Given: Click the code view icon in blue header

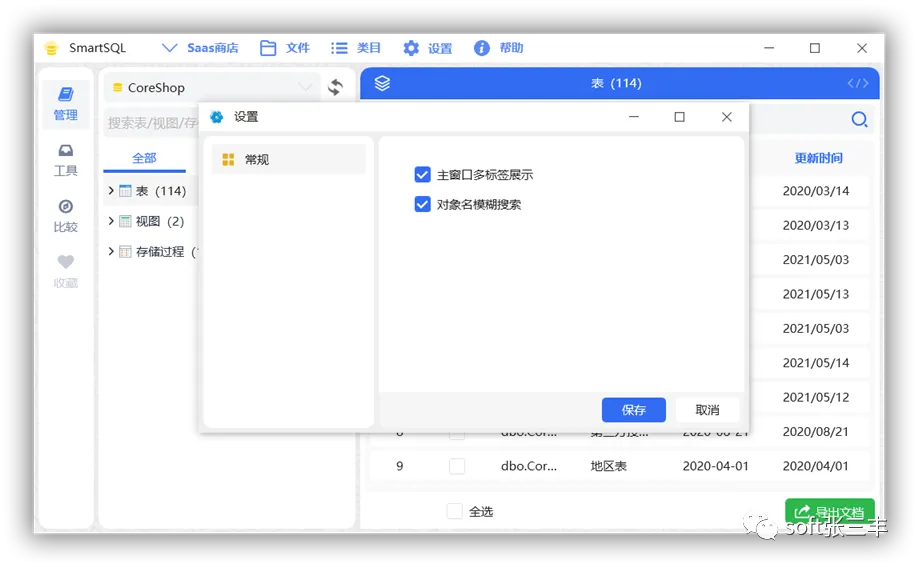Looking at the screenshot, I should 858,83.
